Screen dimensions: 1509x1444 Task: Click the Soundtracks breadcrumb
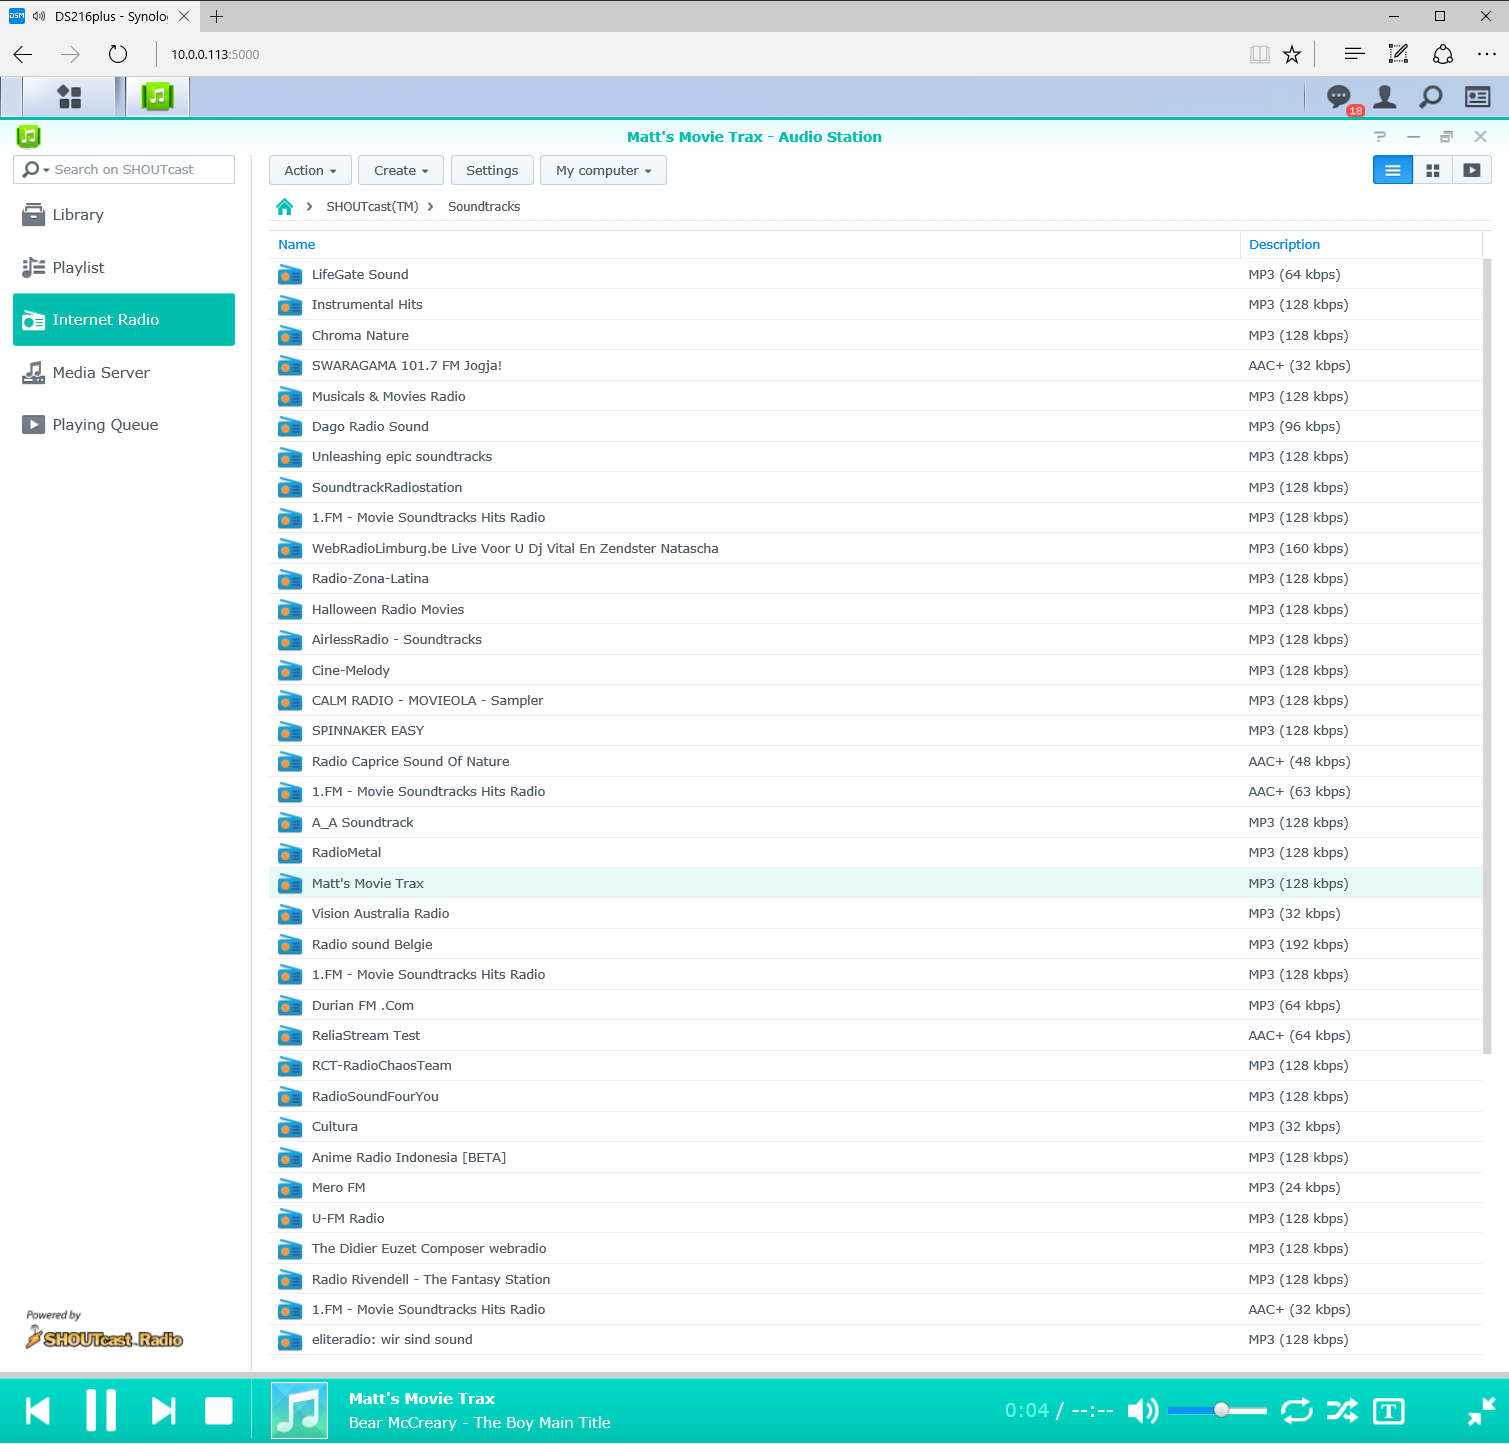(484, 207)
